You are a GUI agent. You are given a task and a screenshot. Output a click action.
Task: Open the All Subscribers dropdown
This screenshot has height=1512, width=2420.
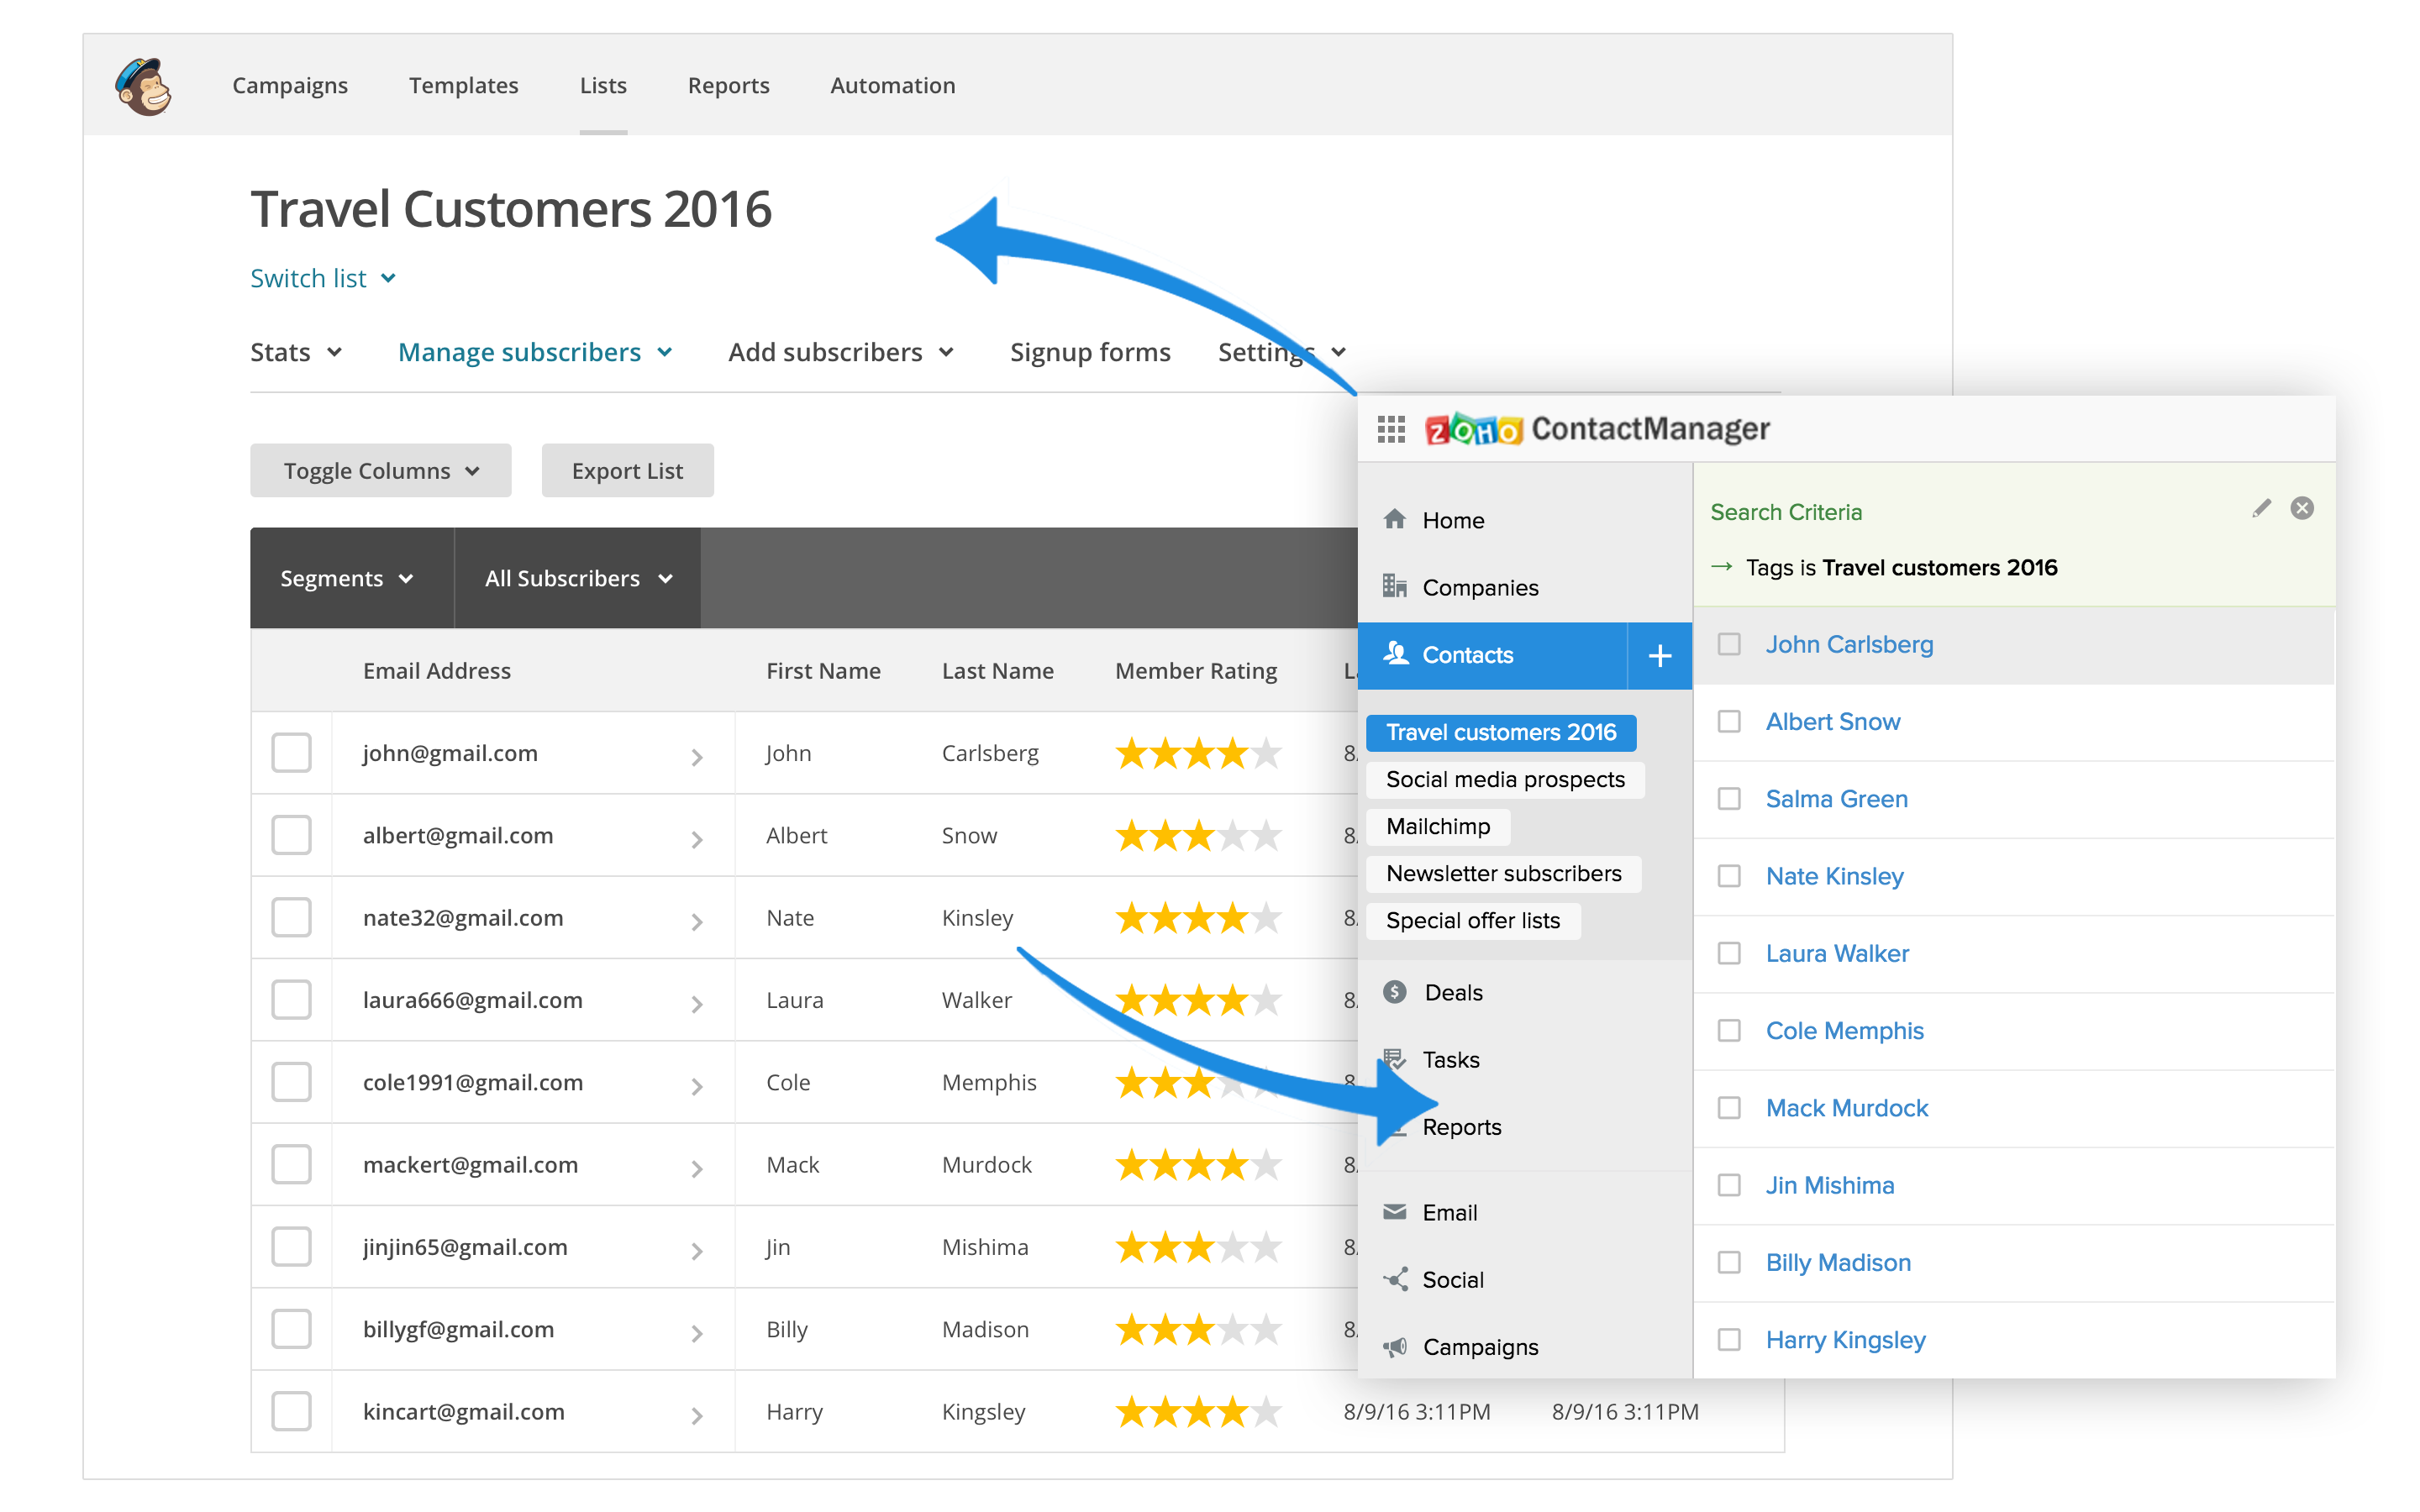pyautogui.click(x=578, y=578)
